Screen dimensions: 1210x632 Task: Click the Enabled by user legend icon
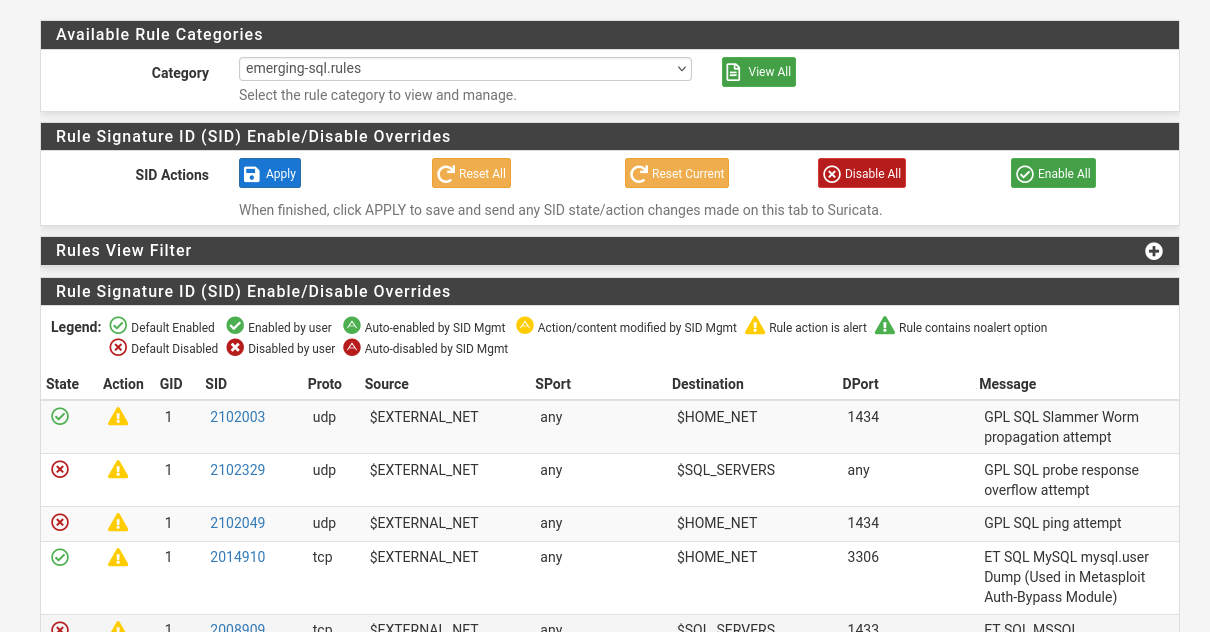[235, 326]
